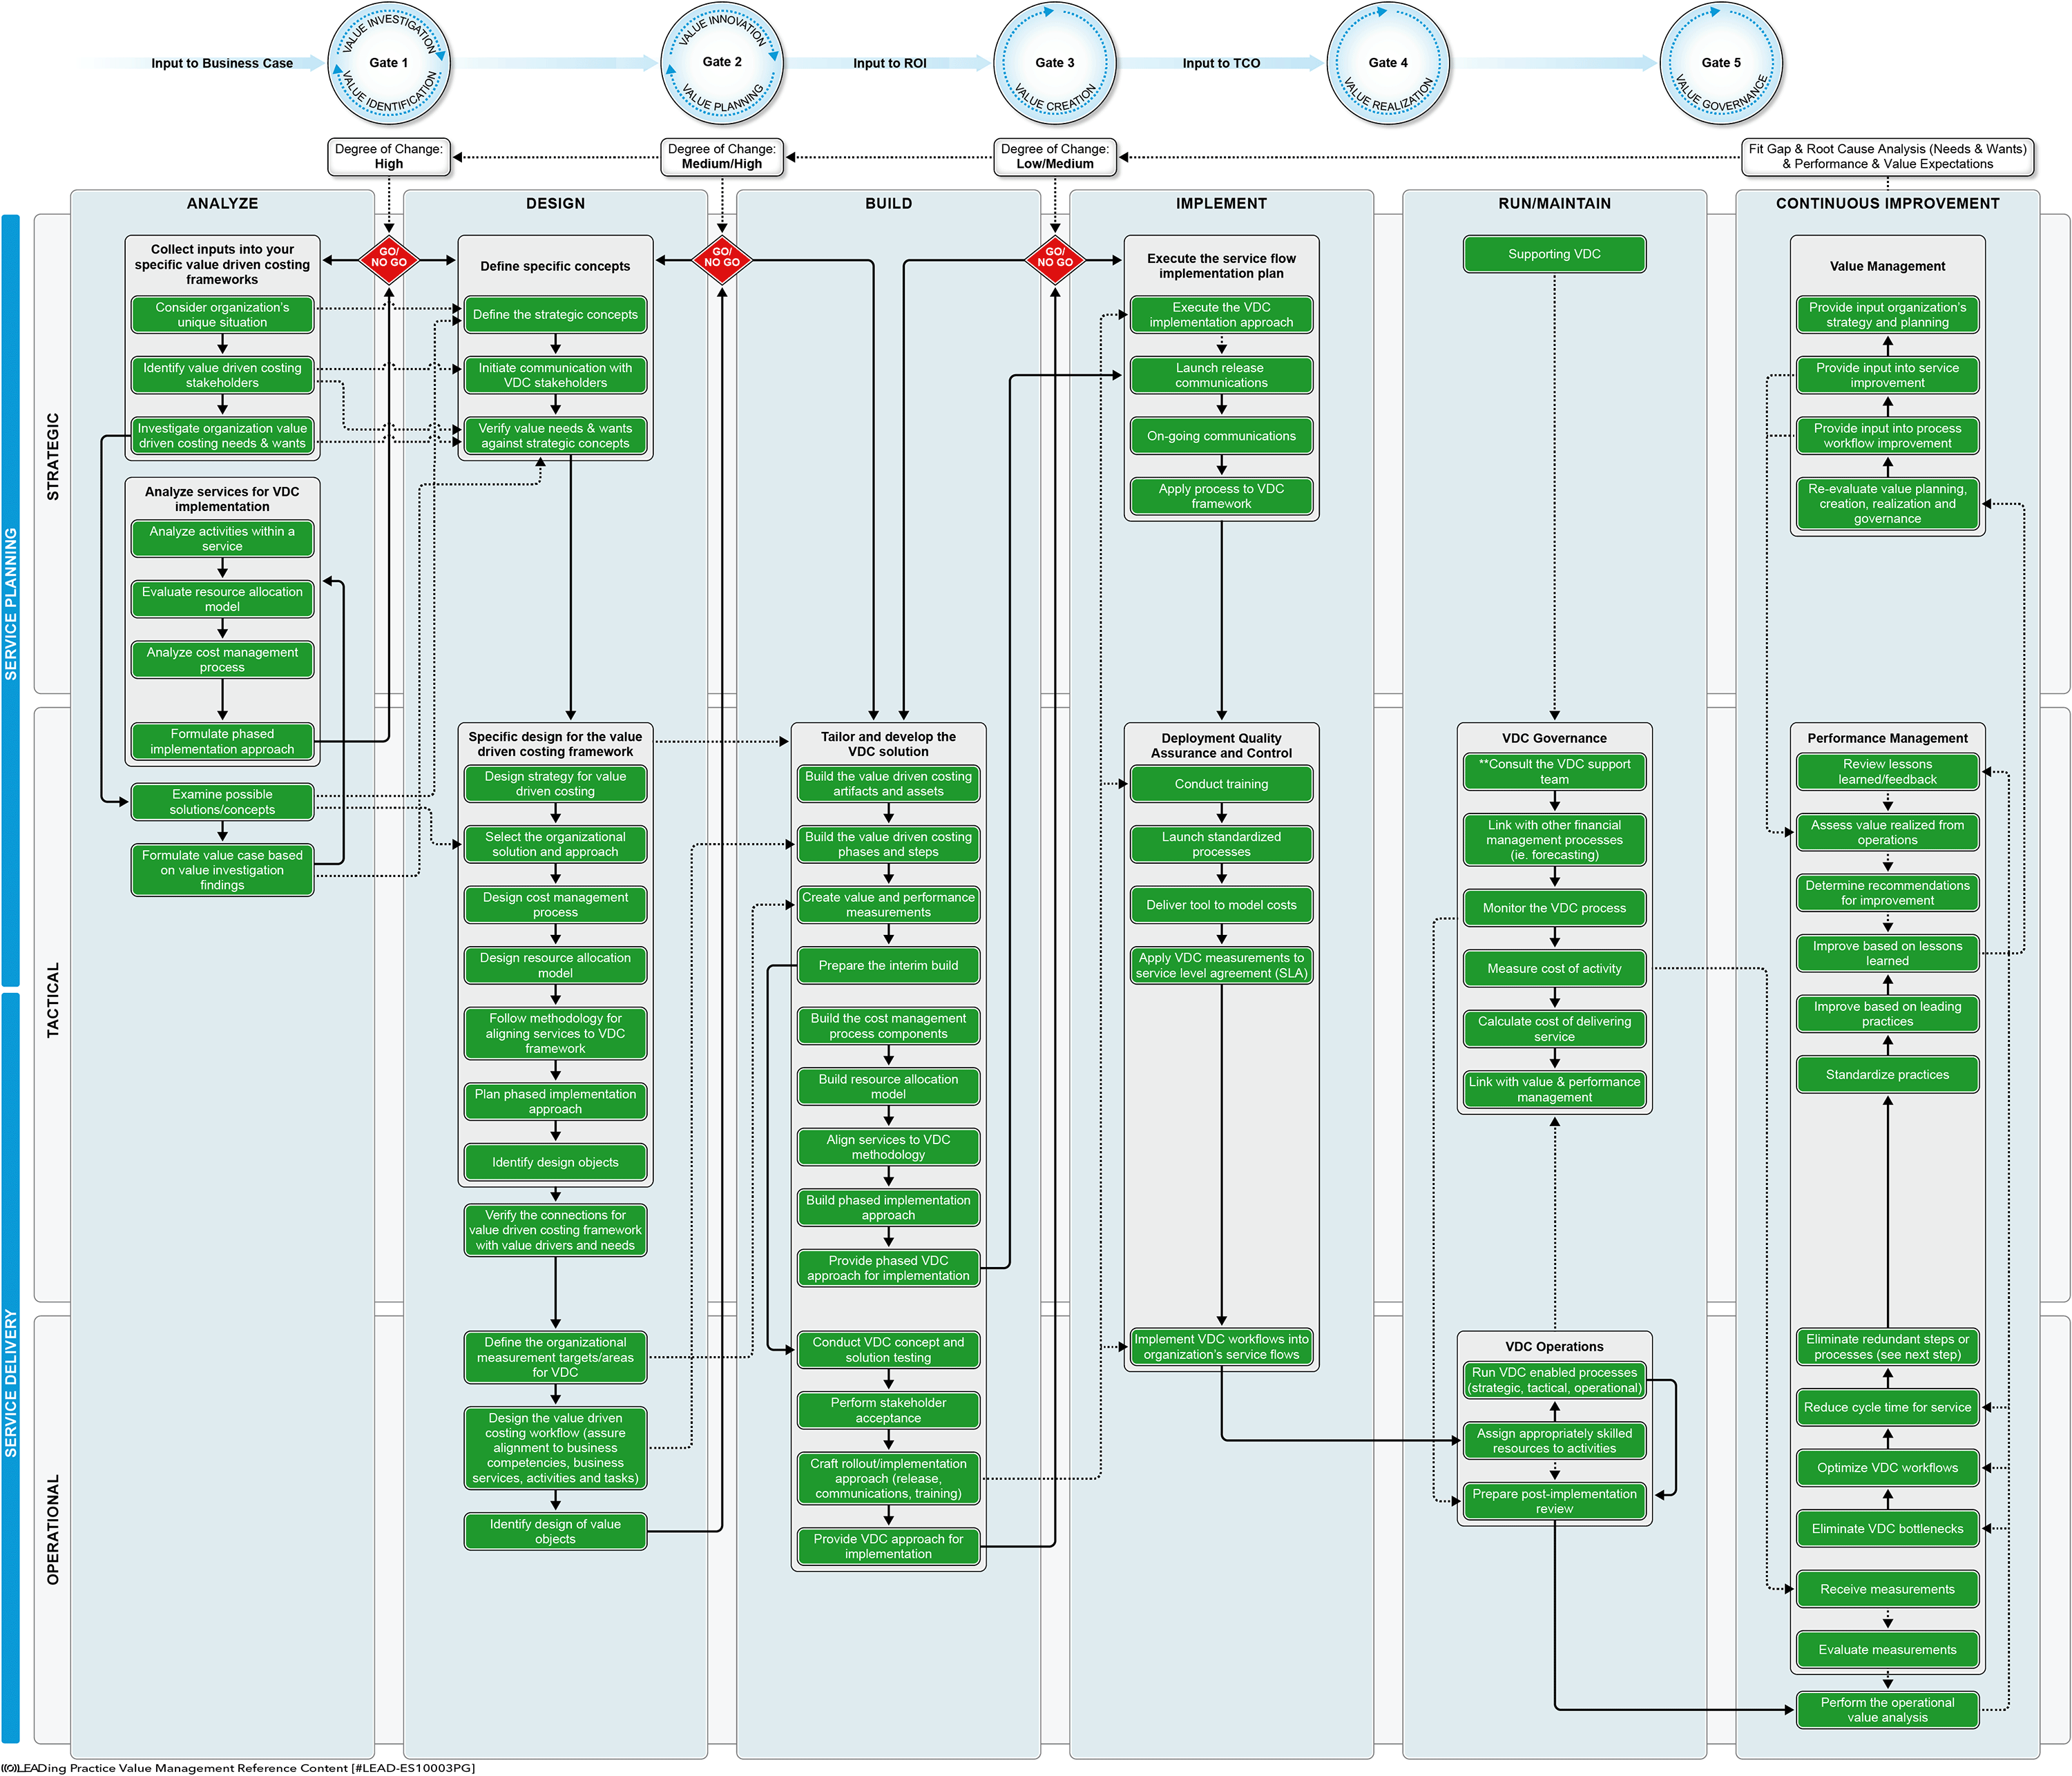The image size is (2072, 1776).
Task: Select the Degree of Change: Low/Medium box
Action: (1055, 157)
